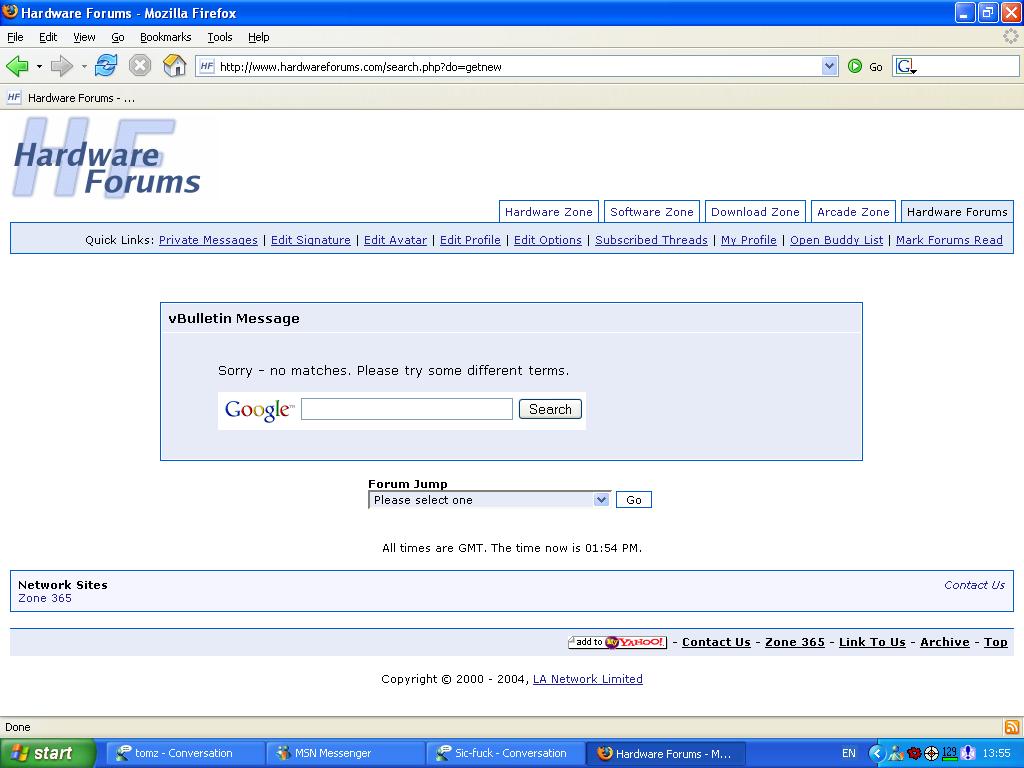1024x768 pixels.
Task: Open the Back button history dropdown arrow
Action: coord(39,66)
